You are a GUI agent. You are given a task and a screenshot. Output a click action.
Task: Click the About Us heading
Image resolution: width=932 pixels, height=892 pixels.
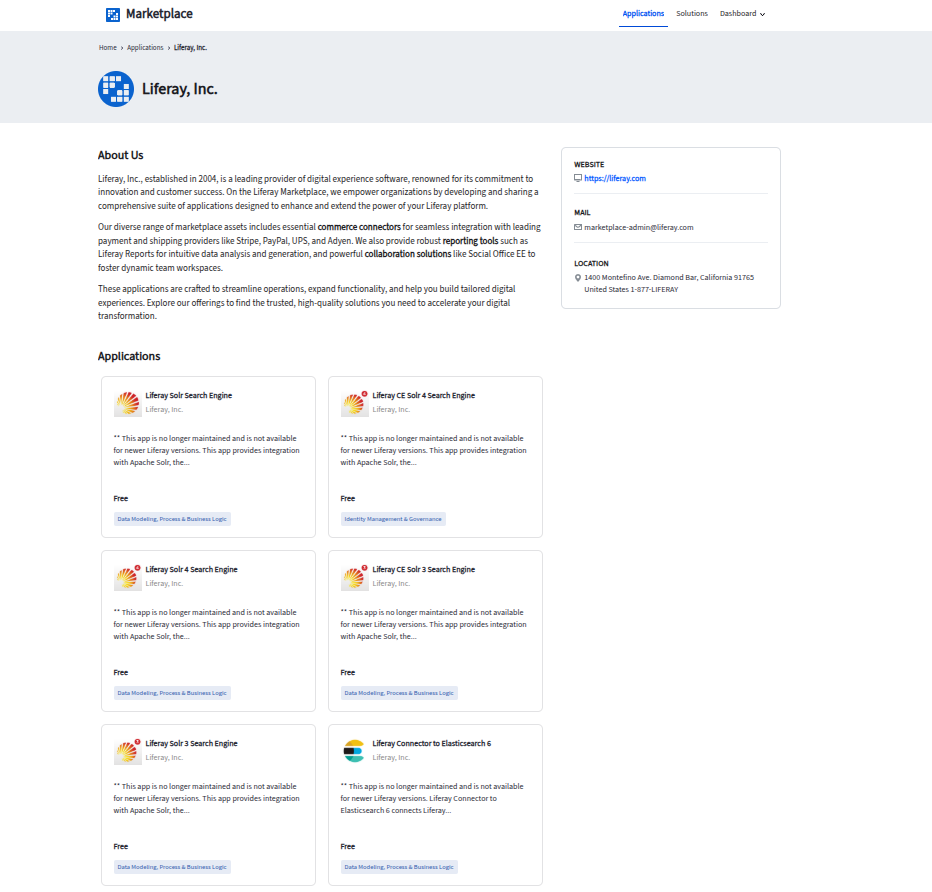pos(121,156)
